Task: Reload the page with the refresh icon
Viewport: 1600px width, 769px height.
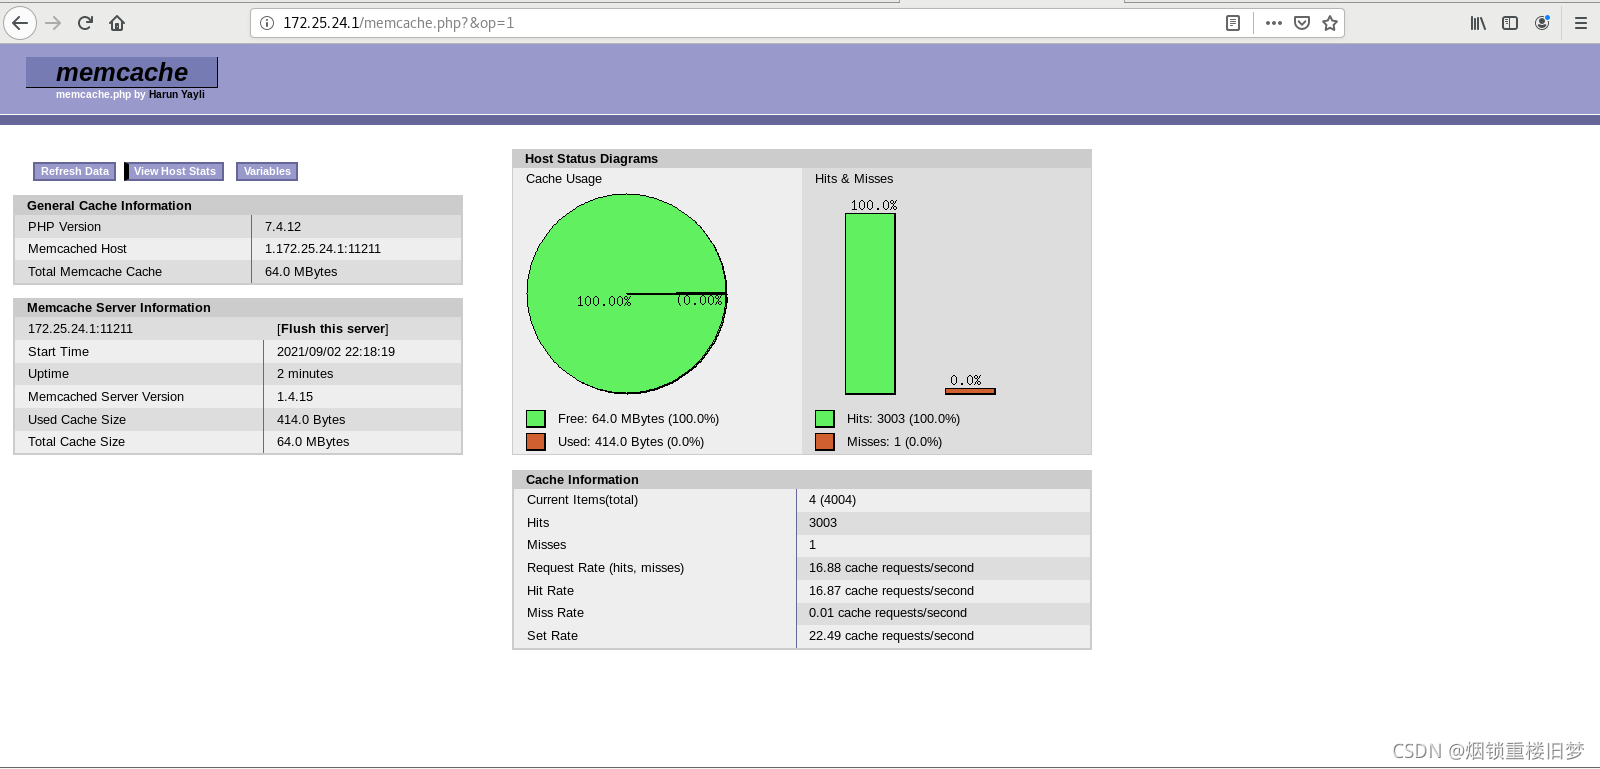Action: tap(85, 23)
